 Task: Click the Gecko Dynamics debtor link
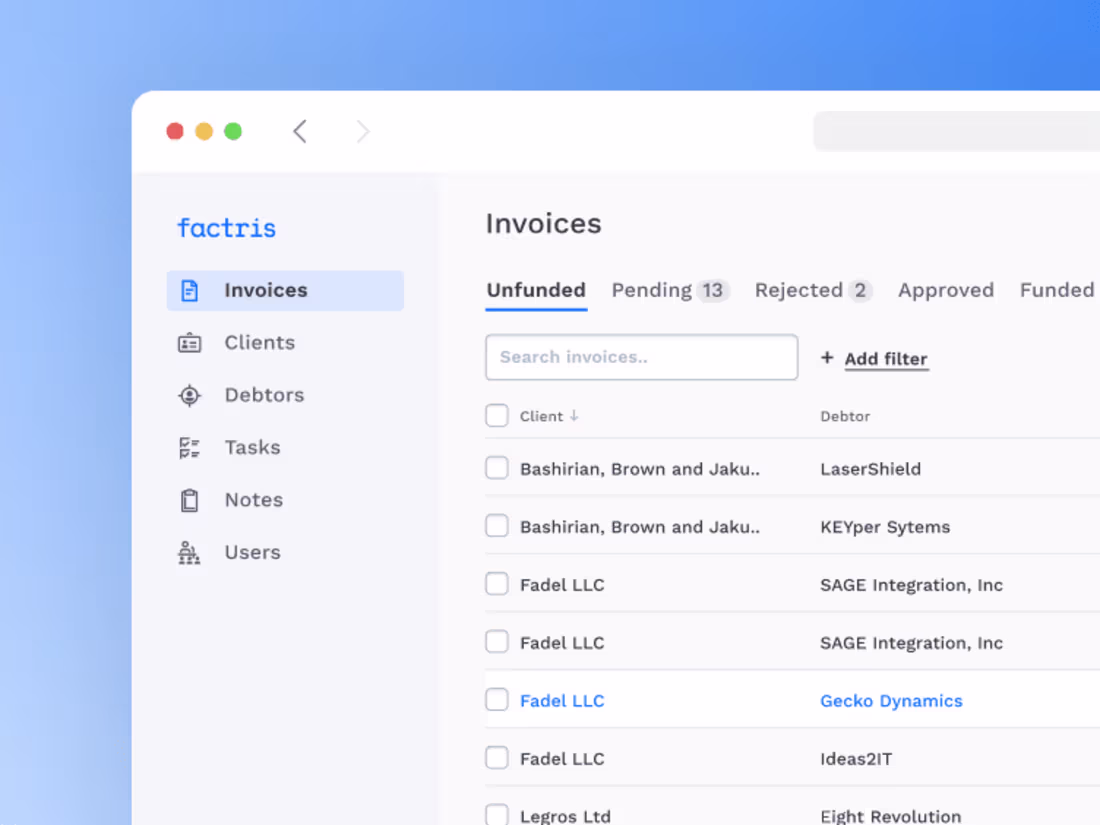click(x=891, y=701)
